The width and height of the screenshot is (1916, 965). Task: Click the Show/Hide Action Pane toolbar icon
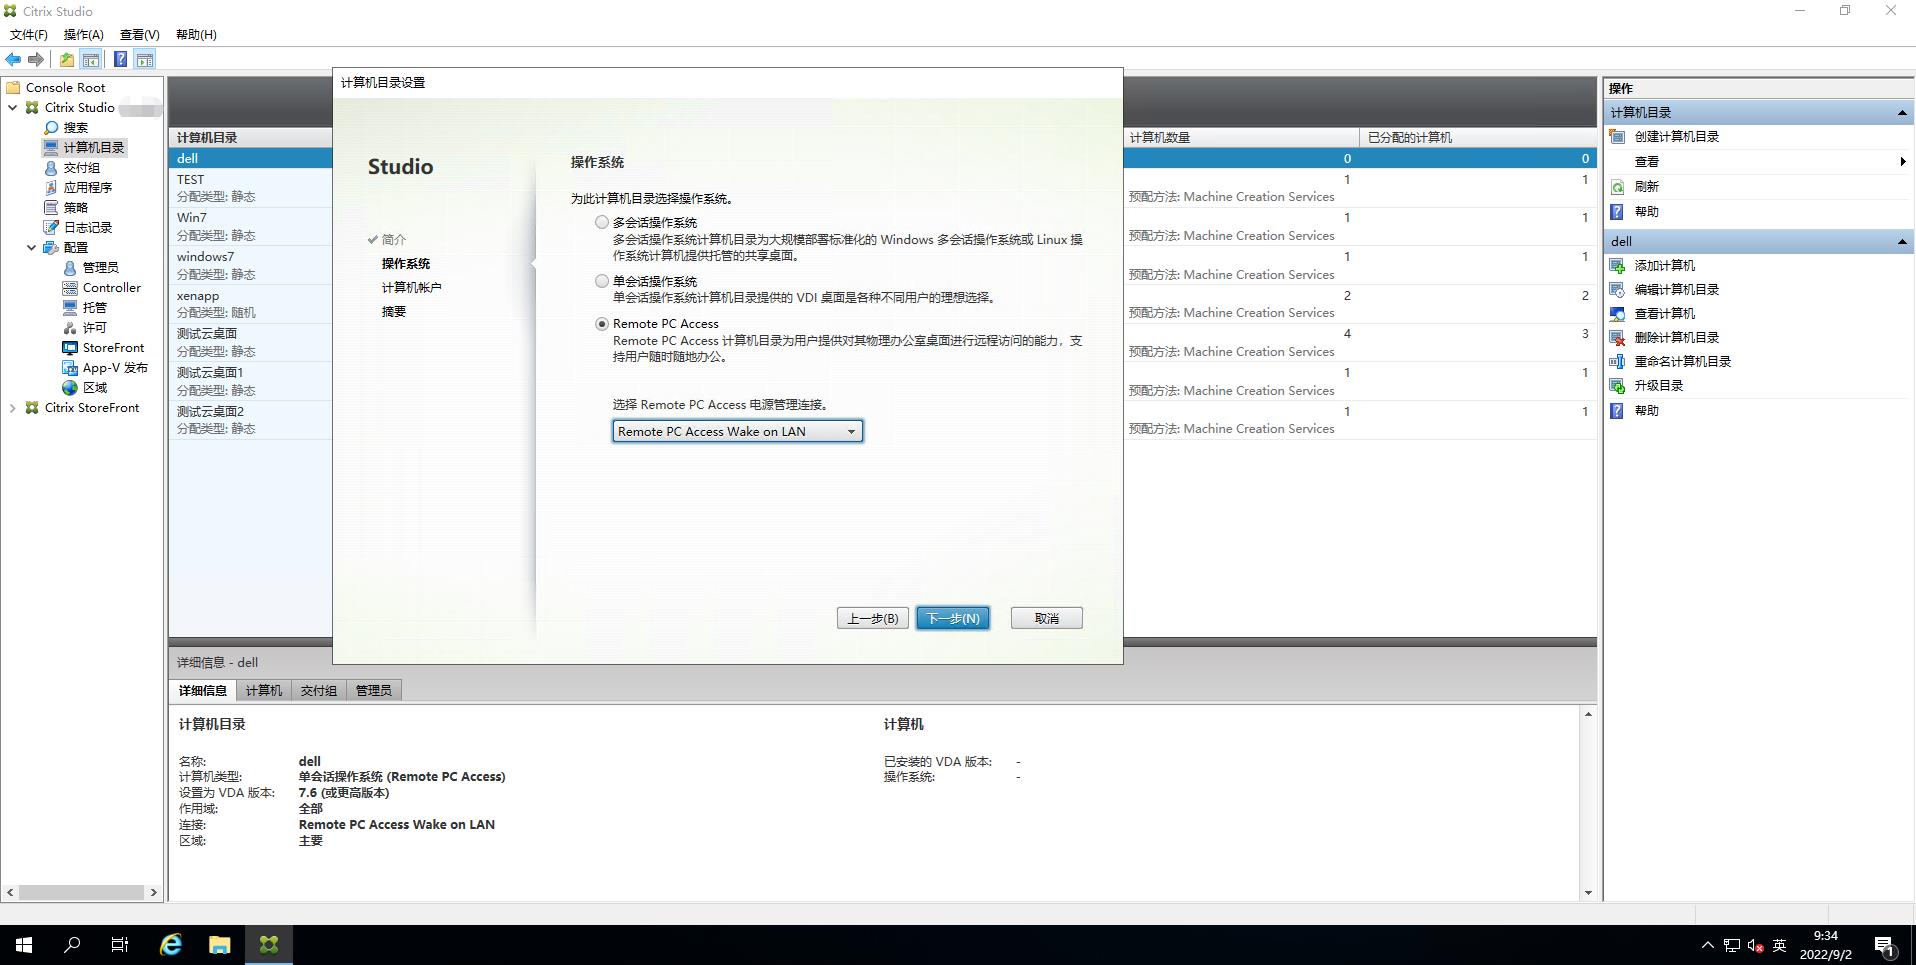pos(145,60)
